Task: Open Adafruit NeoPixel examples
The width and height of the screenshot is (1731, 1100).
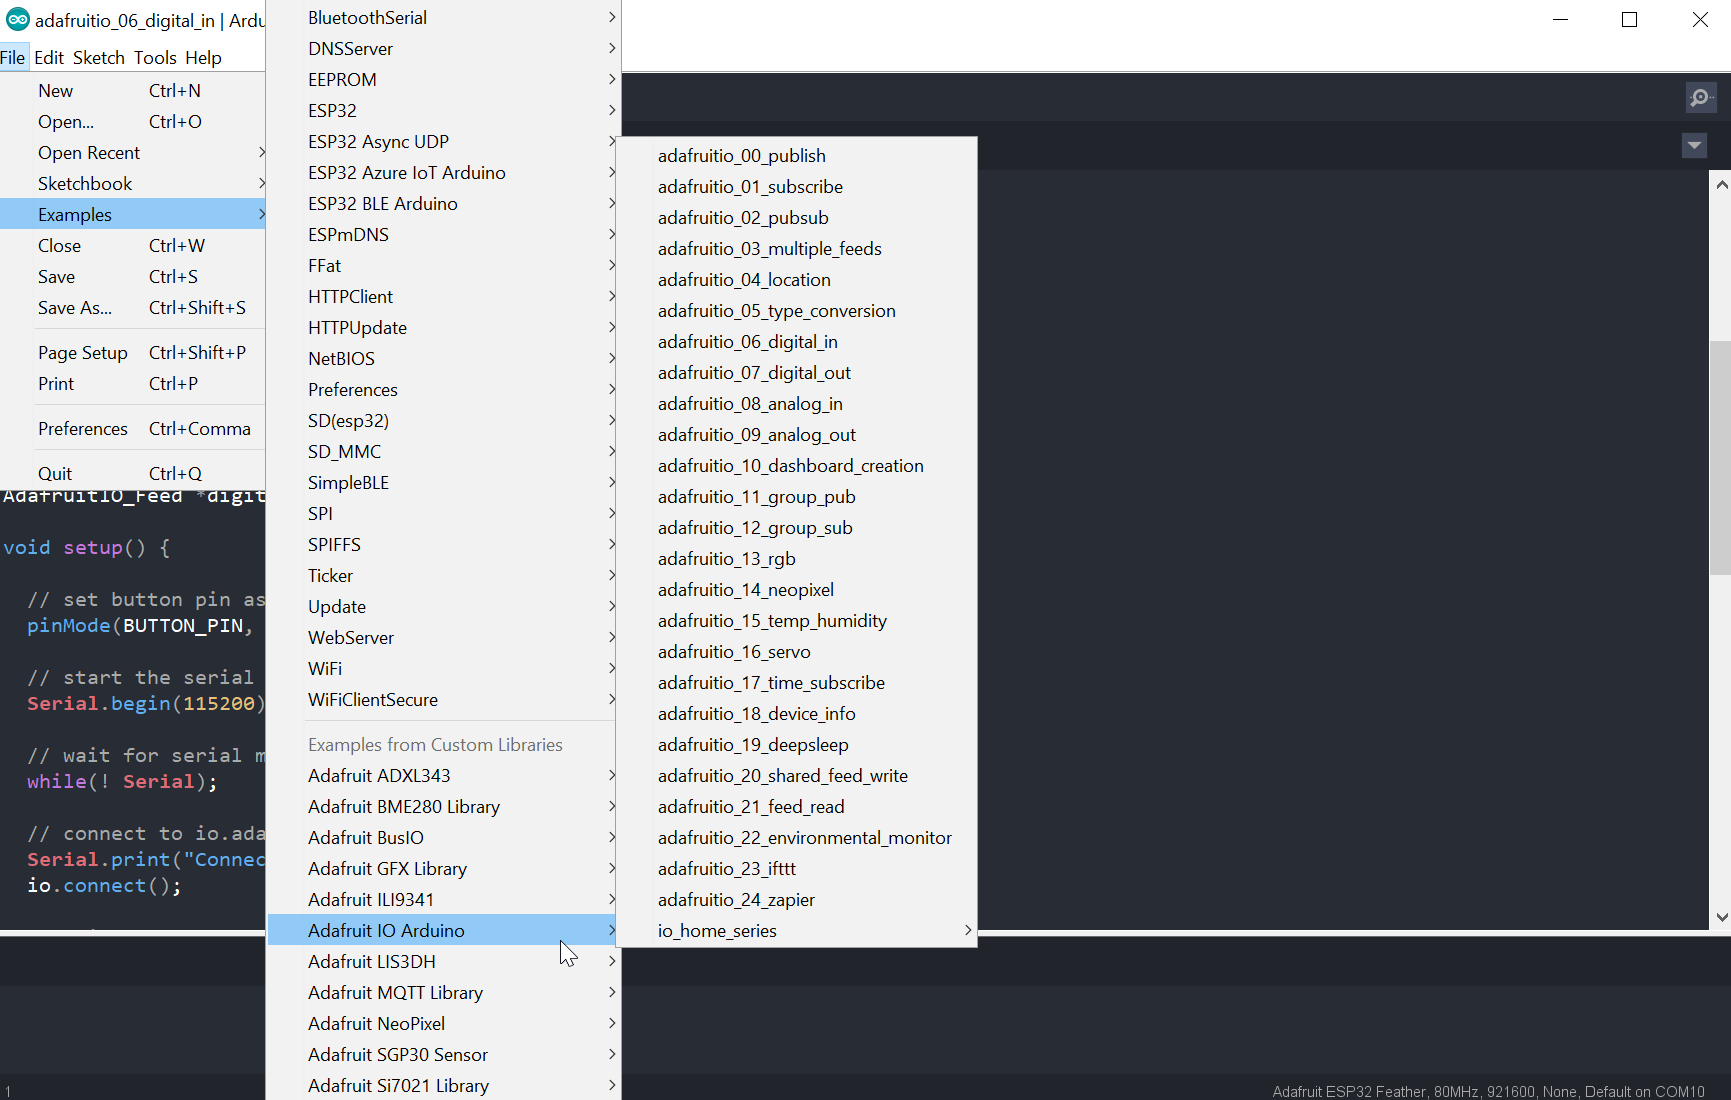Action: pyautogui.click(x=444, y=1024)
